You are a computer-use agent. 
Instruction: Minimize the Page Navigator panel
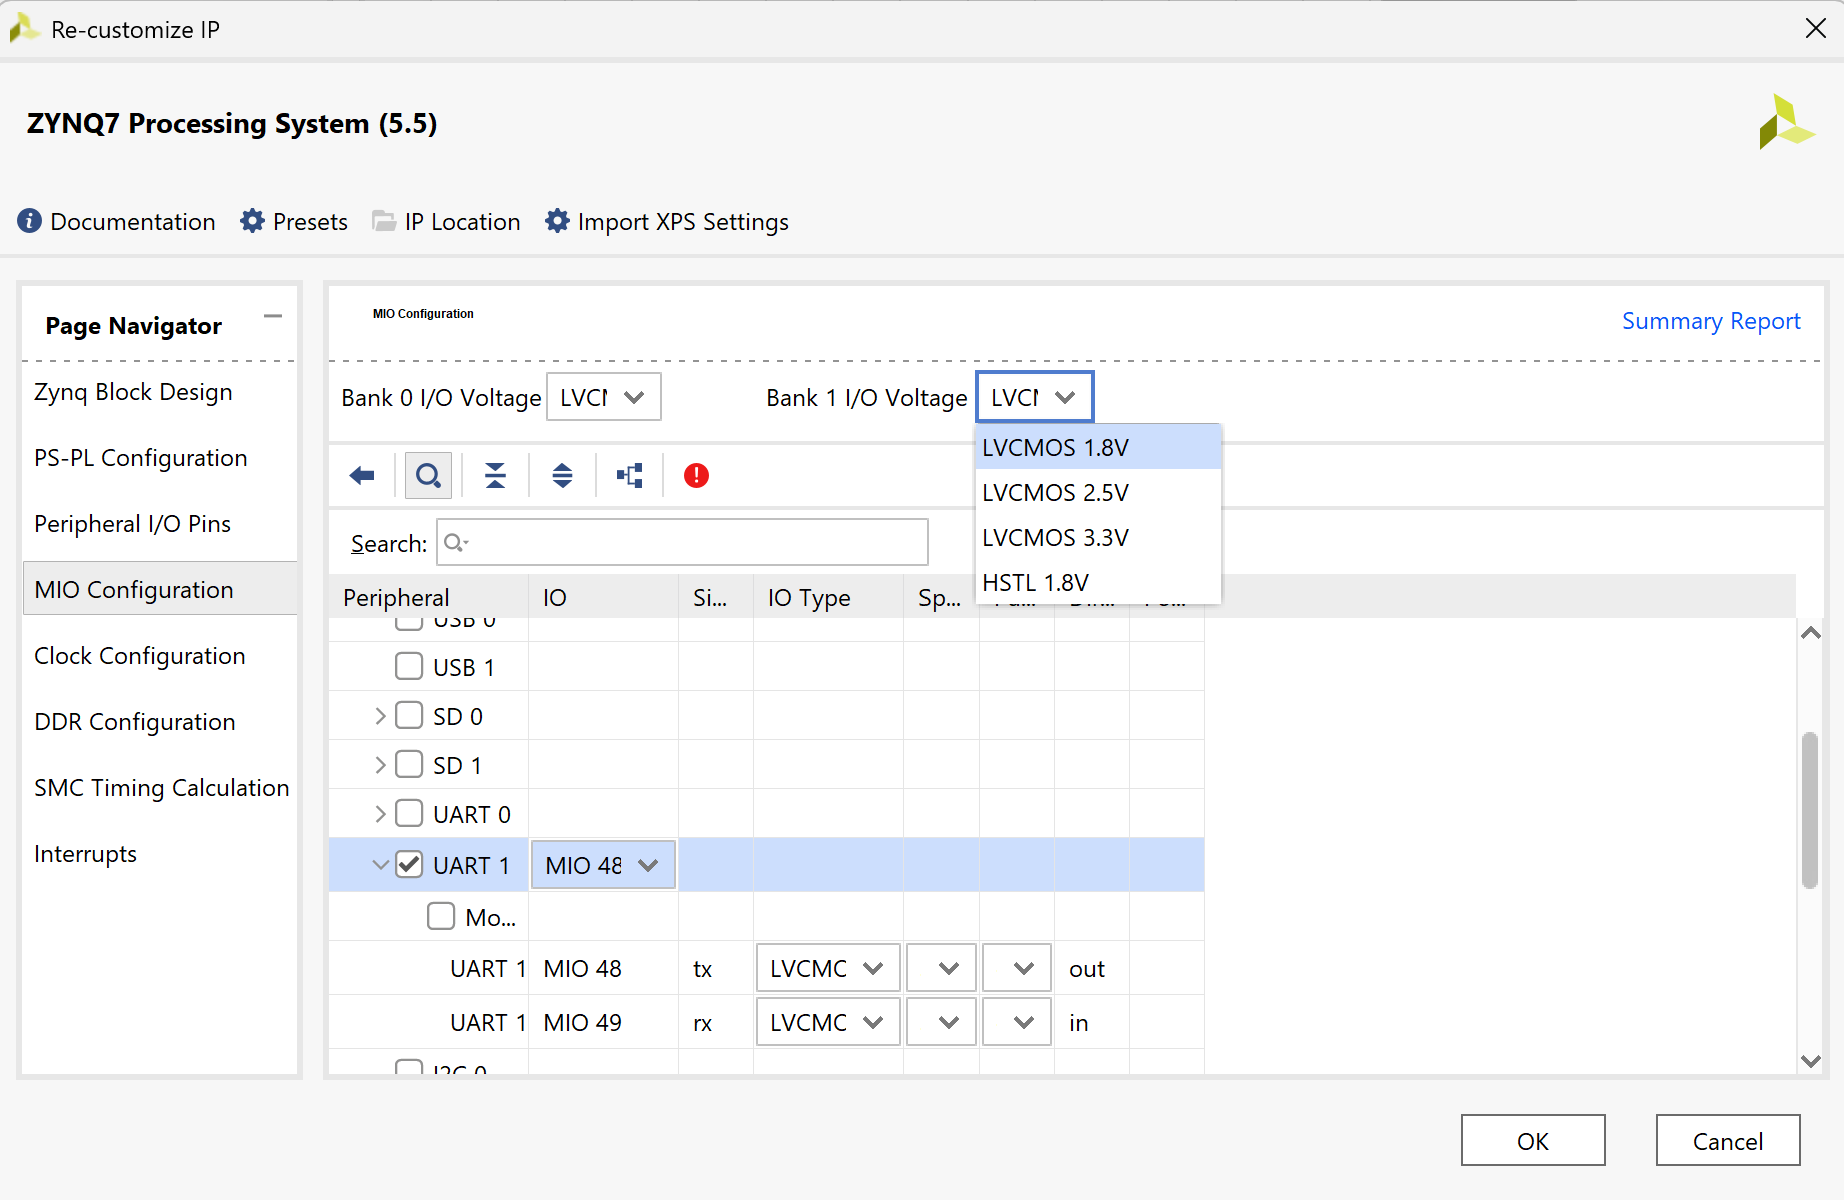[273, 317]
